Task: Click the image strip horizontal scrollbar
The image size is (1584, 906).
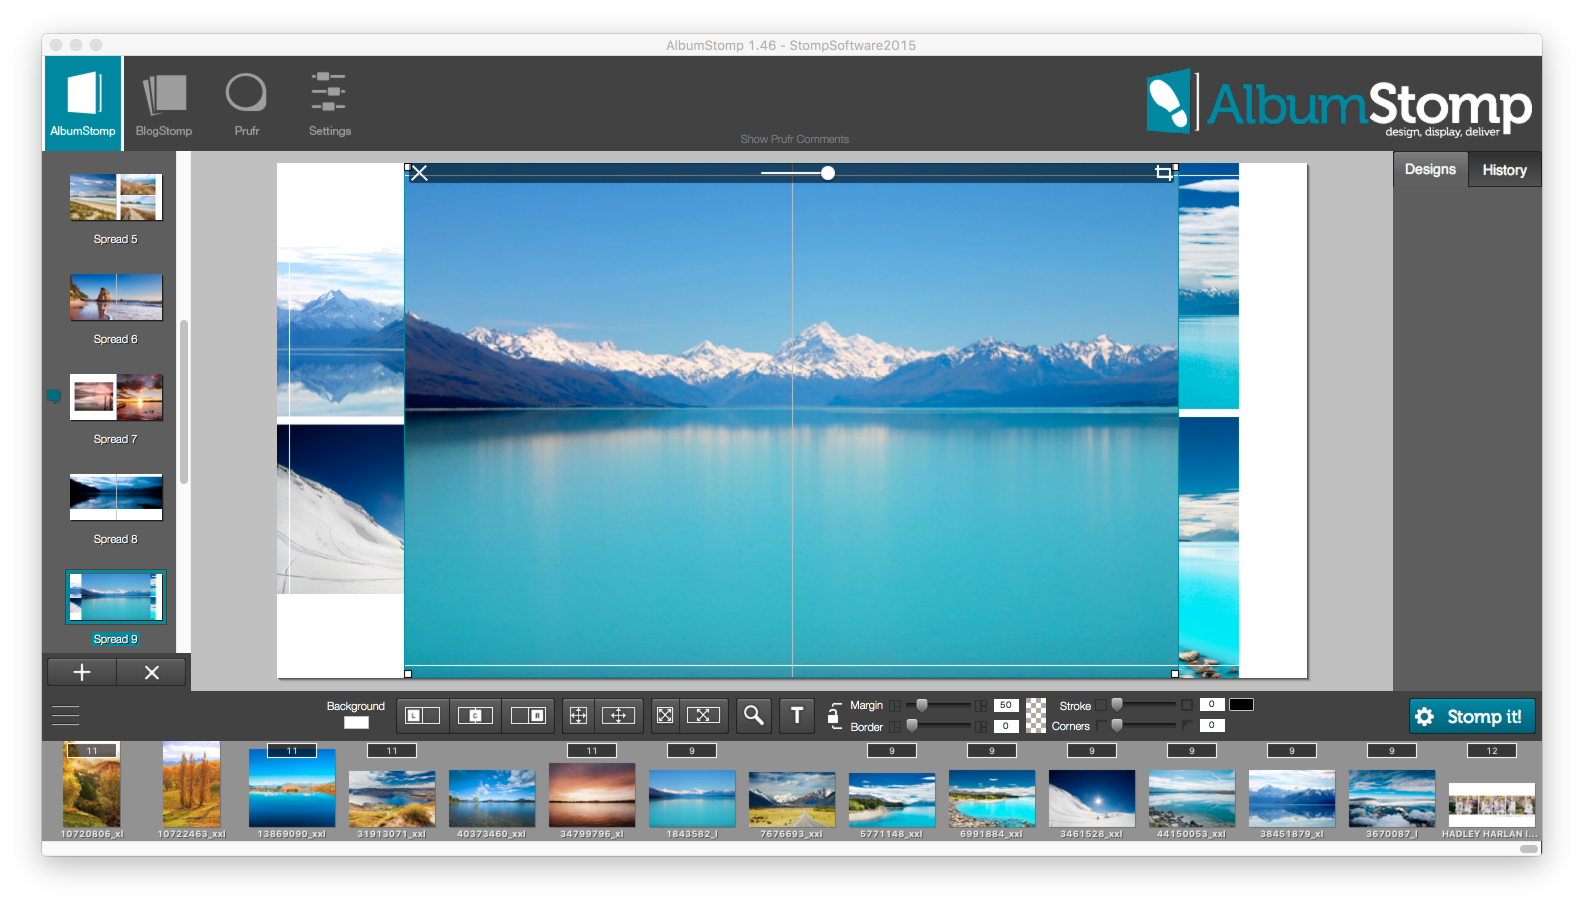Action: point(1530,849)
